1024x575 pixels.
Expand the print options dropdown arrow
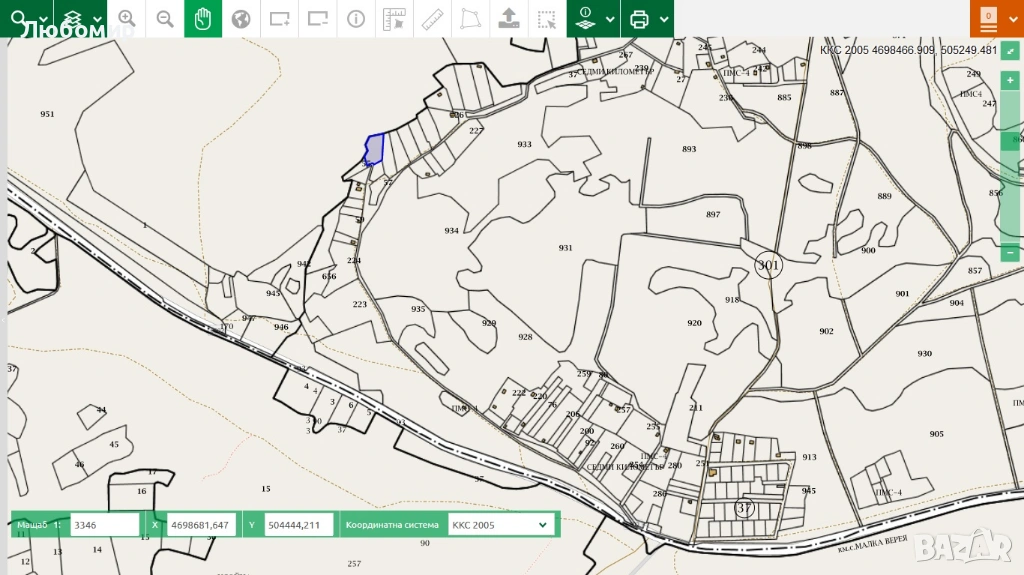click(664, 19)
